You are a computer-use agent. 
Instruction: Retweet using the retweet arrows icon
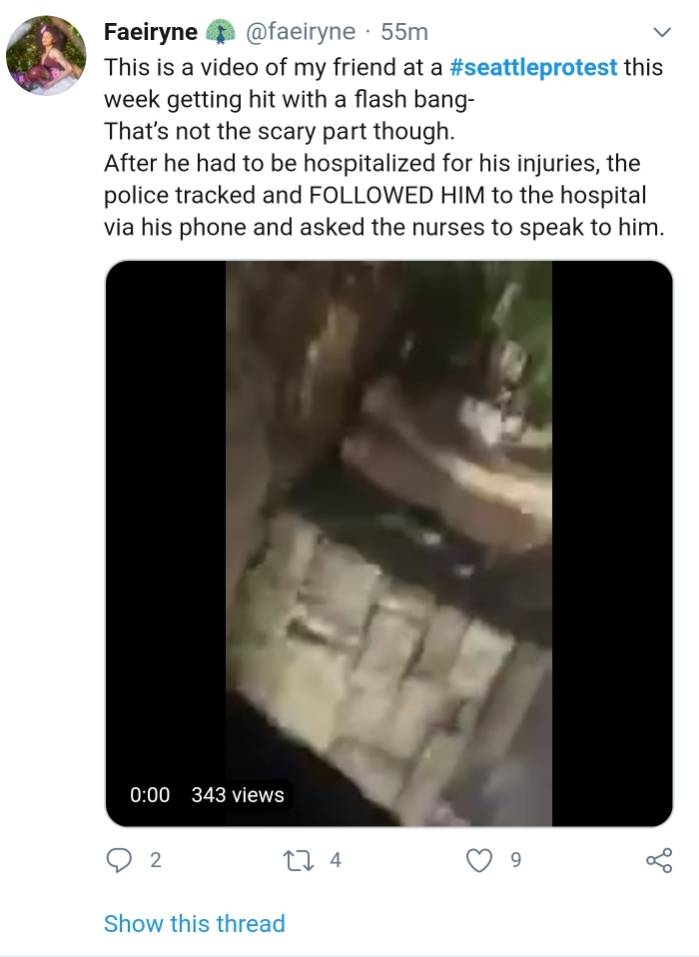coord(299,860)
